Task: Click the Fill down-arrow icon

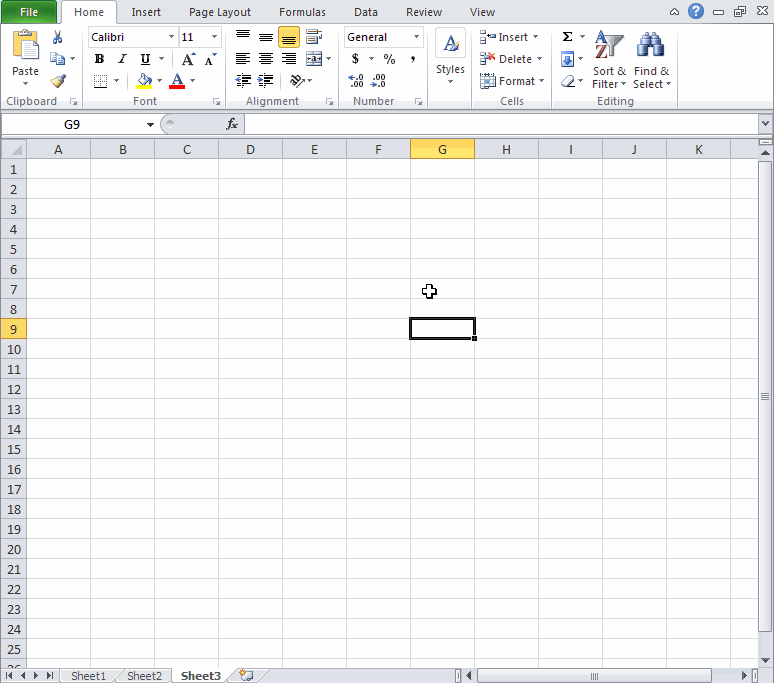Action: pos(568,59)
